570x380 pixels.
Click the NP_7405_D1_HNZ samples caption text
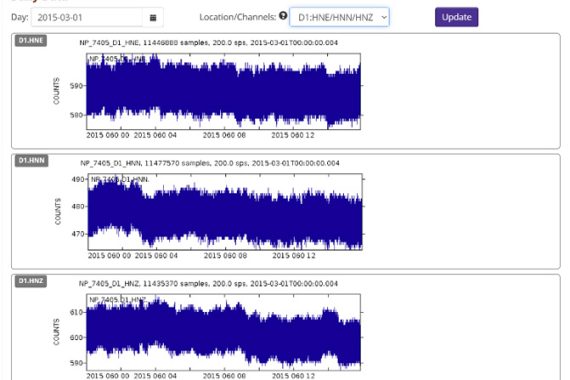[x=208, y=283]
